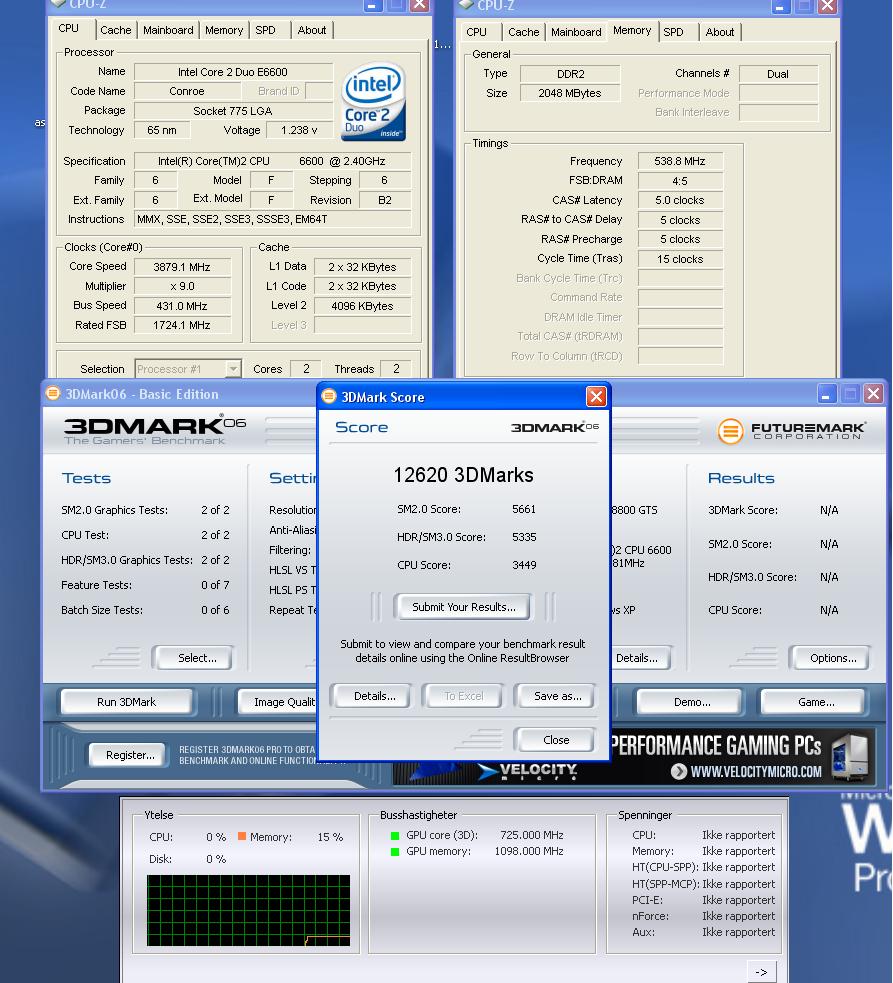
Task: Click the orange Memory legend square
Action: (x=241, y=836)
